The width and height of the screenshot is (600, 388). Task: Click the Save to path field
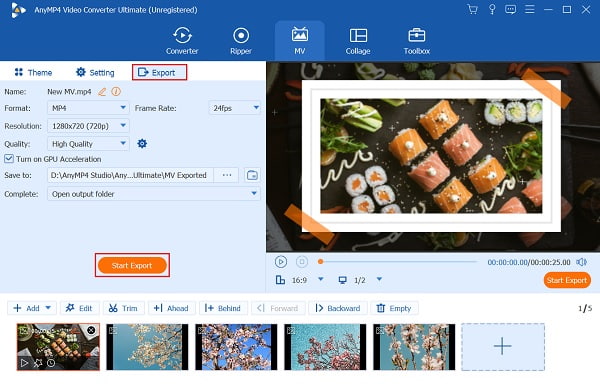(130, 175)
